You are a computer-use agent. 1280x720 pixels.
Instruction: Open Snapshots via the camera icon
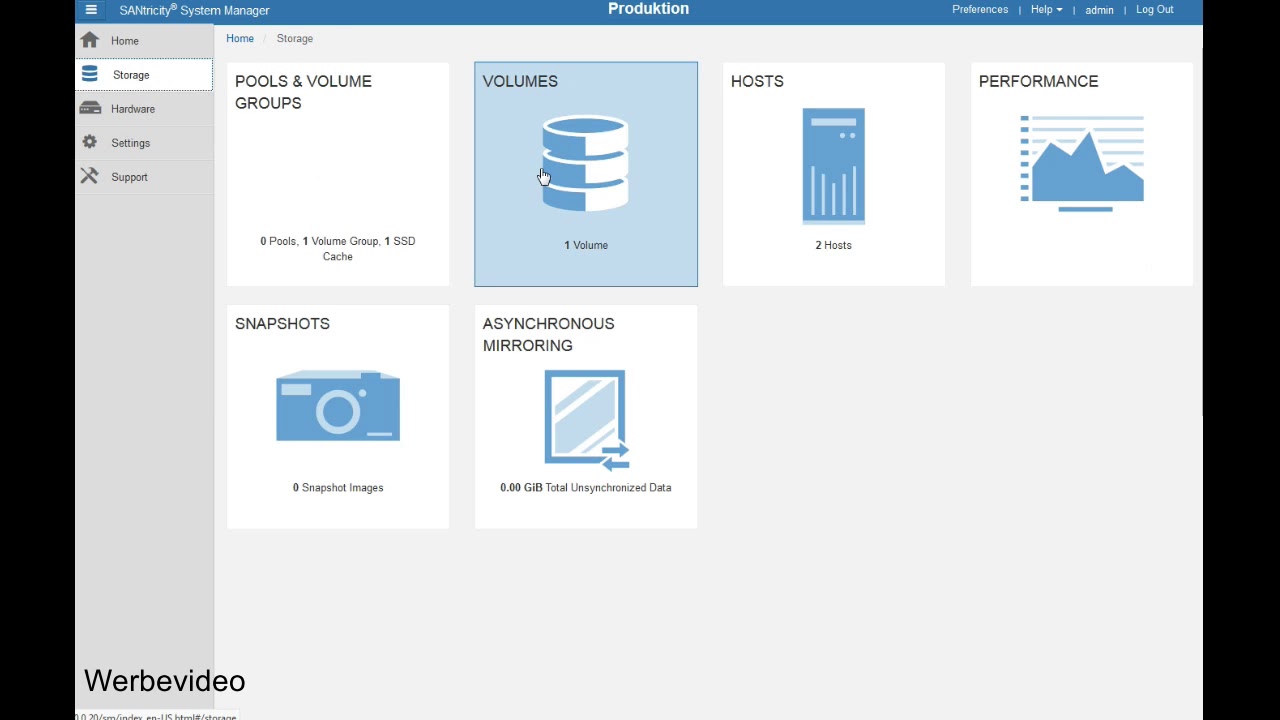click(x=338, y=406)
